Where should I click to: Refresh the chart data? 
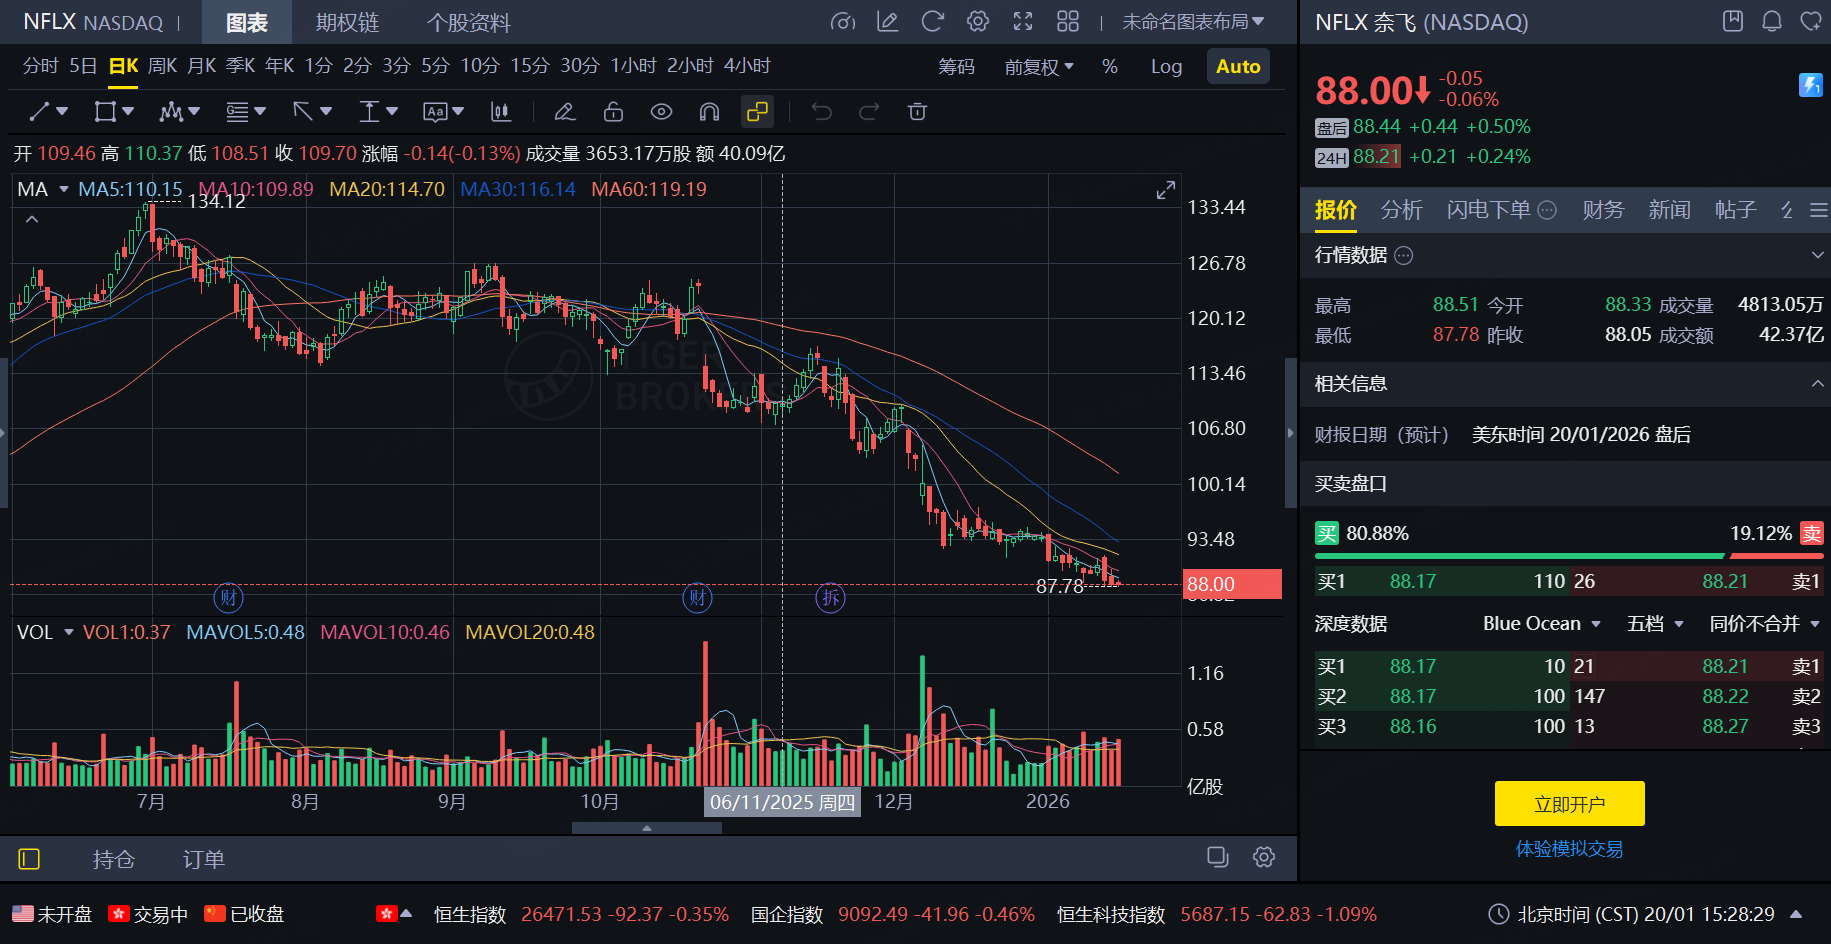[x=932, y=22]
